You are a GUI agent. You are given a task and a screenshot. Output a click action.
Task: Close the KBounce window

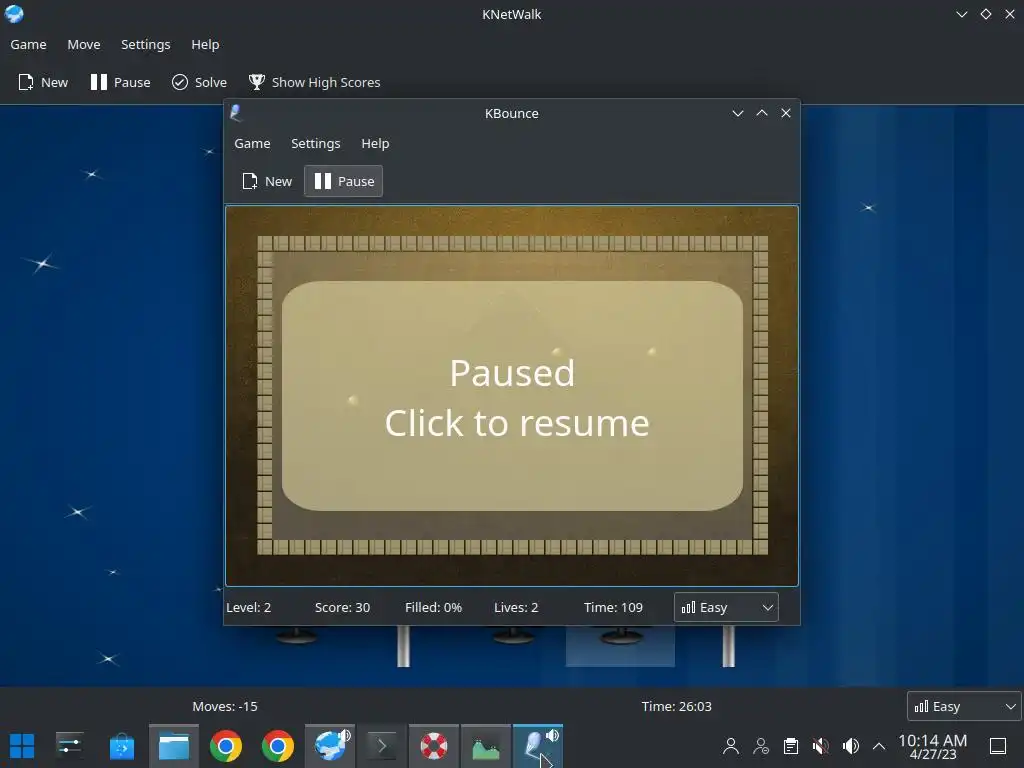[786, 113]
